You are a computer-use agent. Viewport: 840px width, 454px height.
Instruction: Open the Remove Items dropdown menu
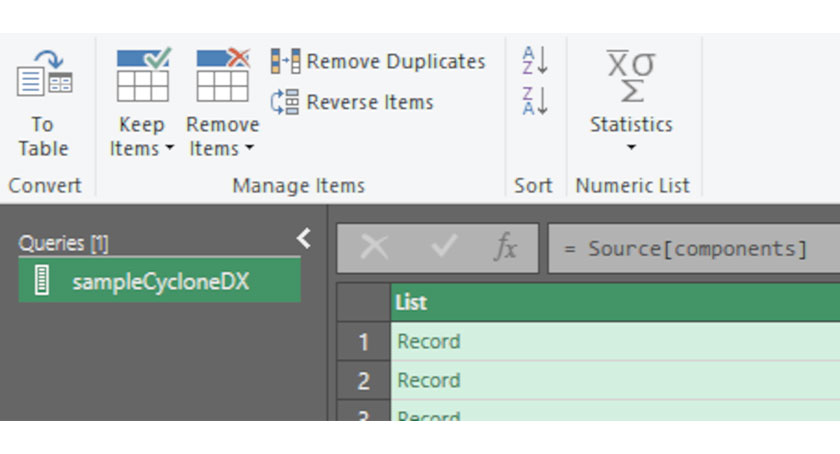222,149
